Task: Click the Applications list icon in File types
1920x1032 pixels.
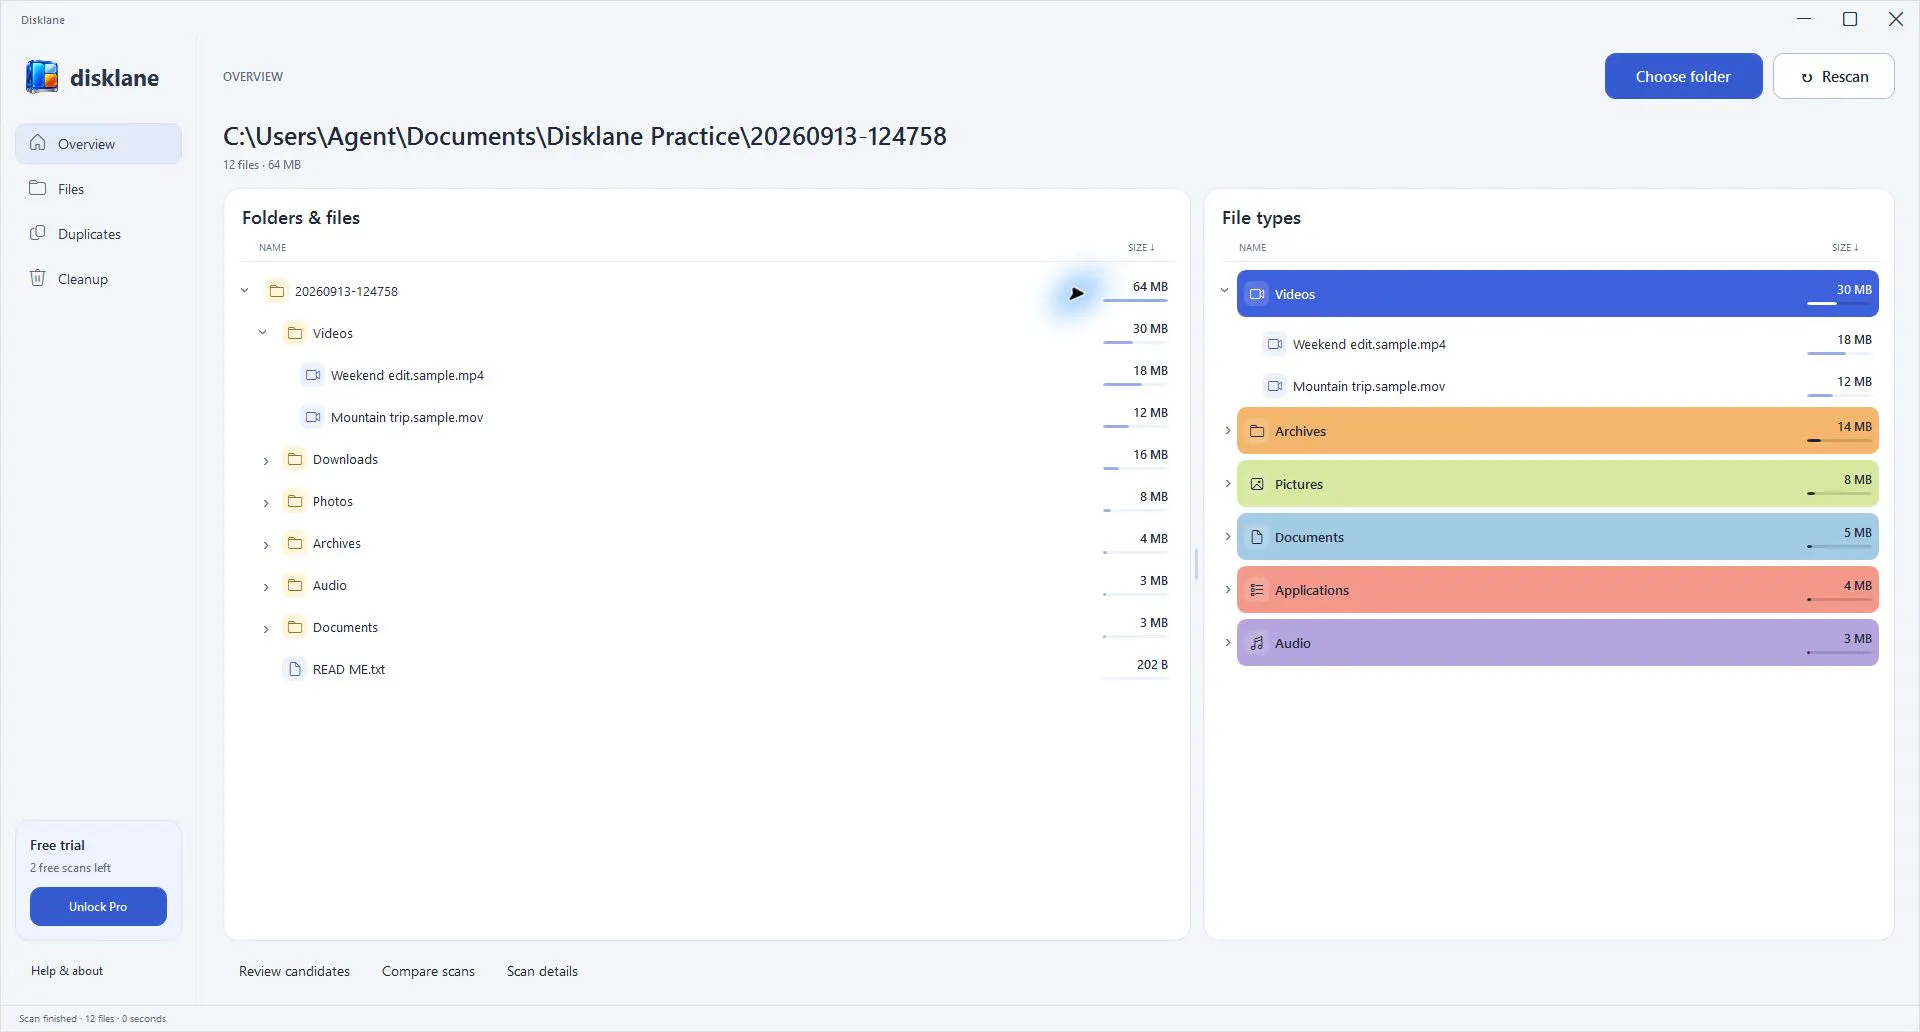Action: click(x=1257, y=590)
